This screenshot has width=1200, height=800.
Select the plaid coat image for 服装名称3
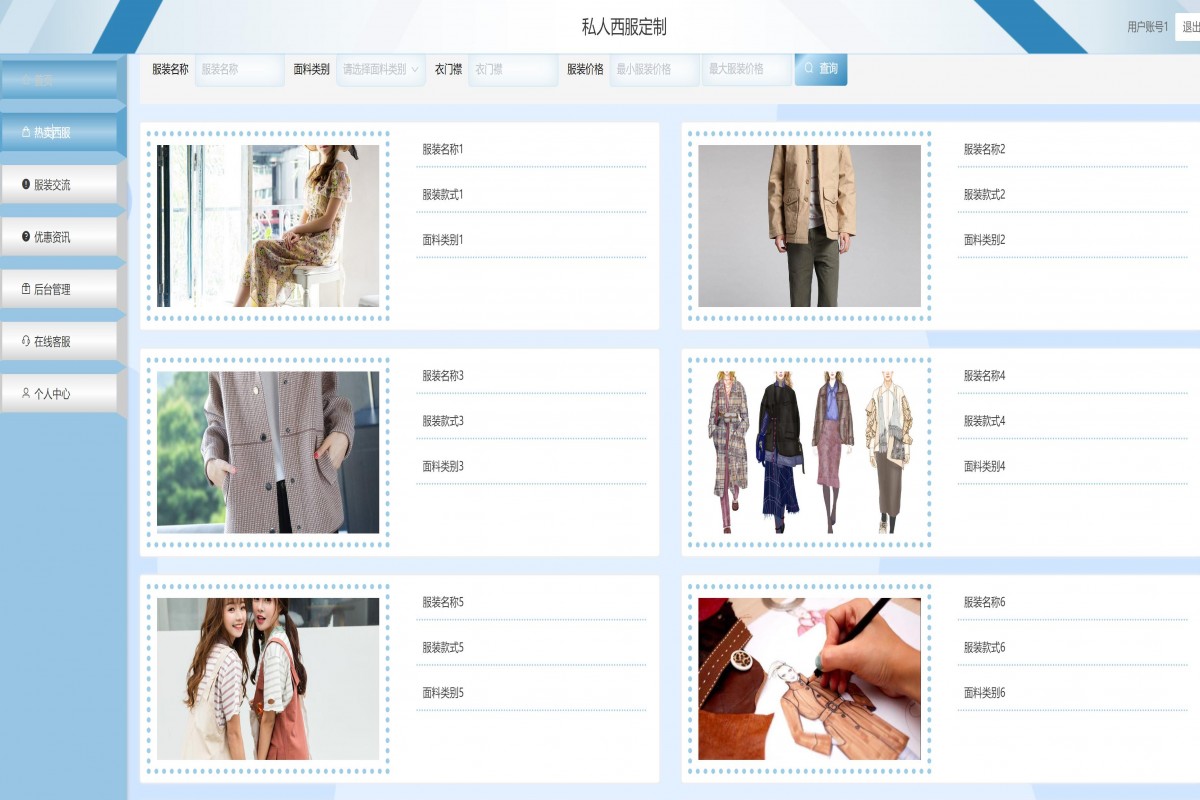[x=268, y=452]
